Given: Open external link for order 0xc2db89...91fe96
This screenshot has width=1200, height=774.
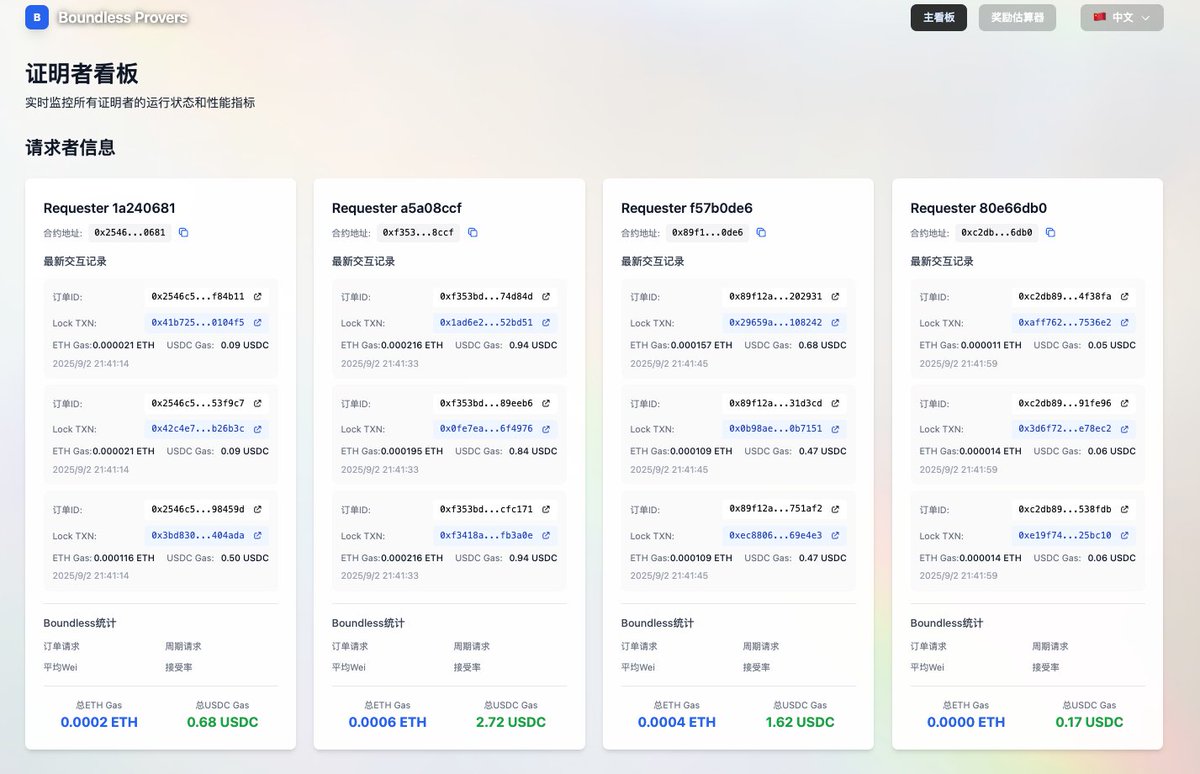Looking at the screenshot, I should tap(1124, 404).
